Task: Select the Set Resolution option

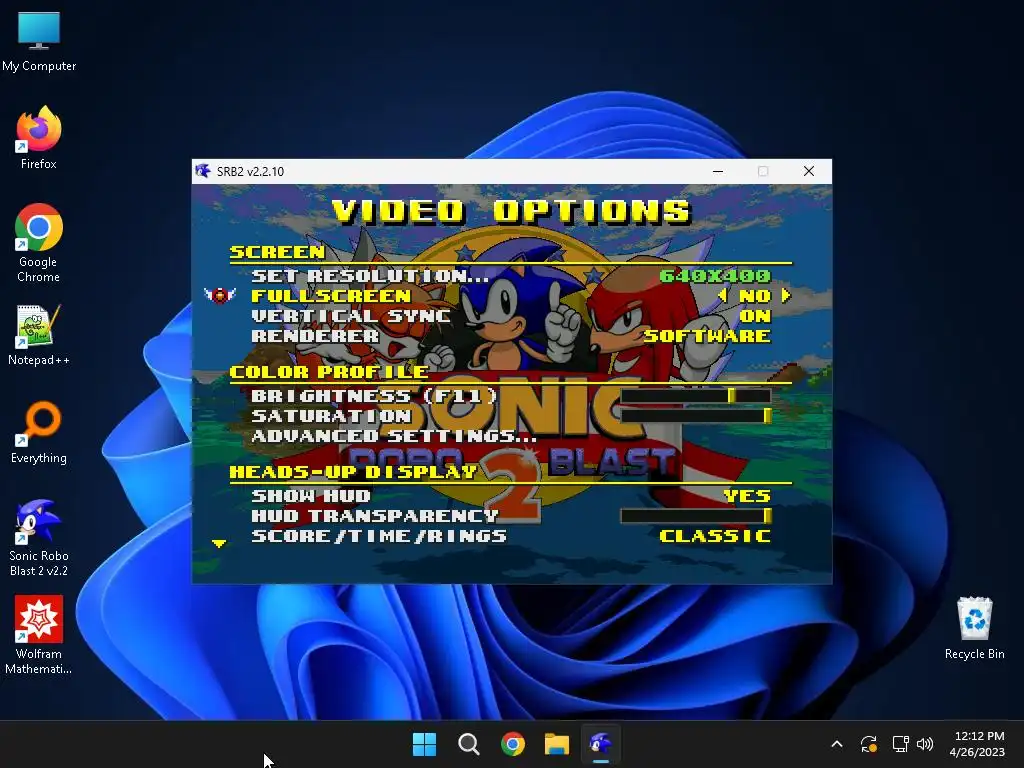Action: [370, 276]
